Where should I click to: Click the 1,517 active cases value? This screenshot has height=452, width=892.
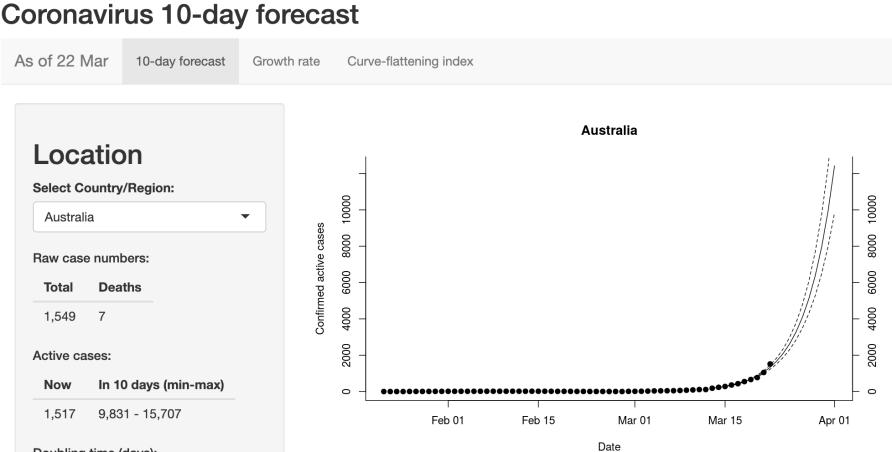coord(59,414)
